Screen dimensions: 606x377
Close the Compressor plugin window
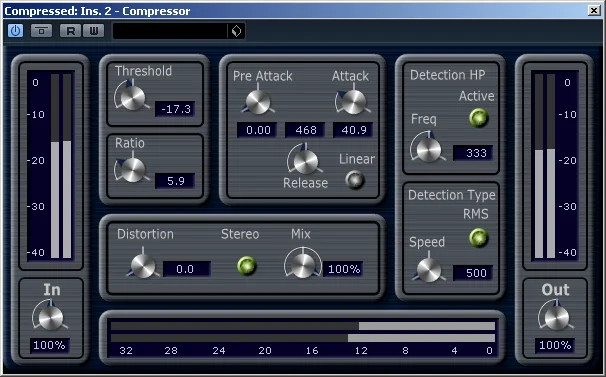pyautogui.click(x=594, y=10)
